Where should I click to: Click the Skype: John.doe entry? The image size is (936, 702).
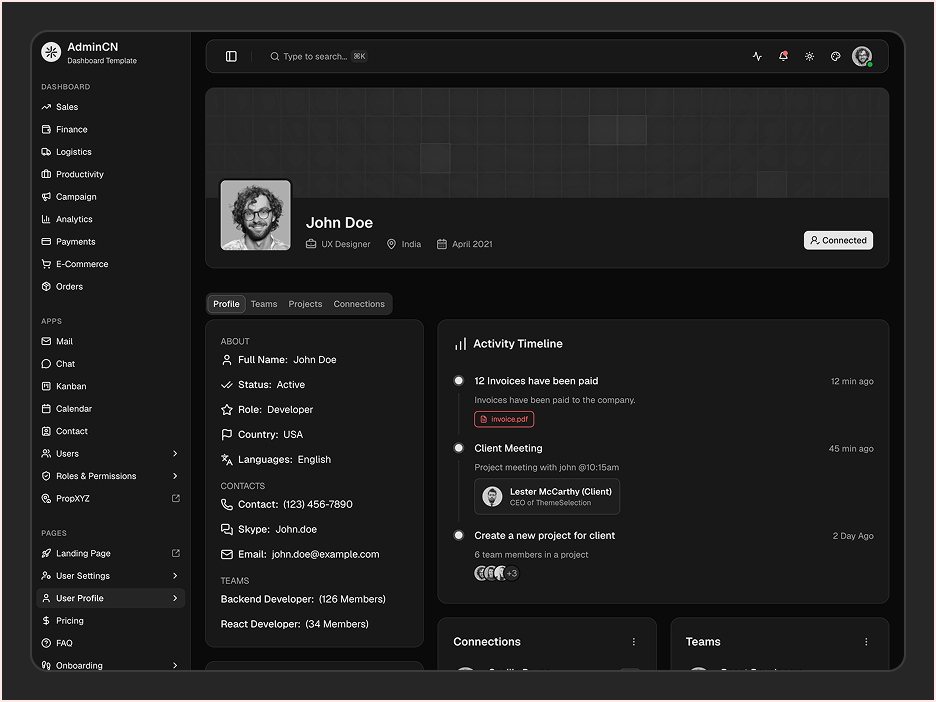click(269, 529)
